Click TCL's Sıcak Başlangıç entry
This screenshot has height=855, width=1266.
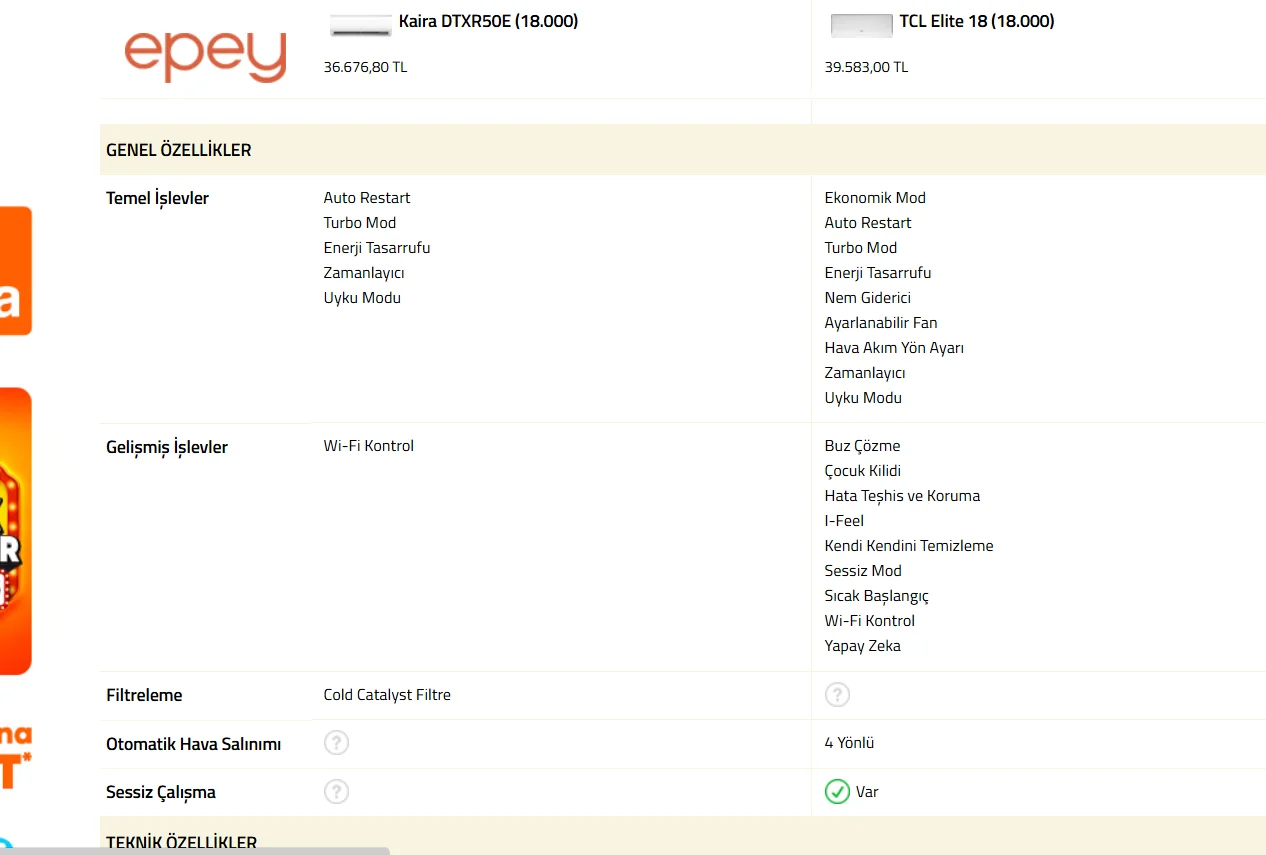coord(877,596)
